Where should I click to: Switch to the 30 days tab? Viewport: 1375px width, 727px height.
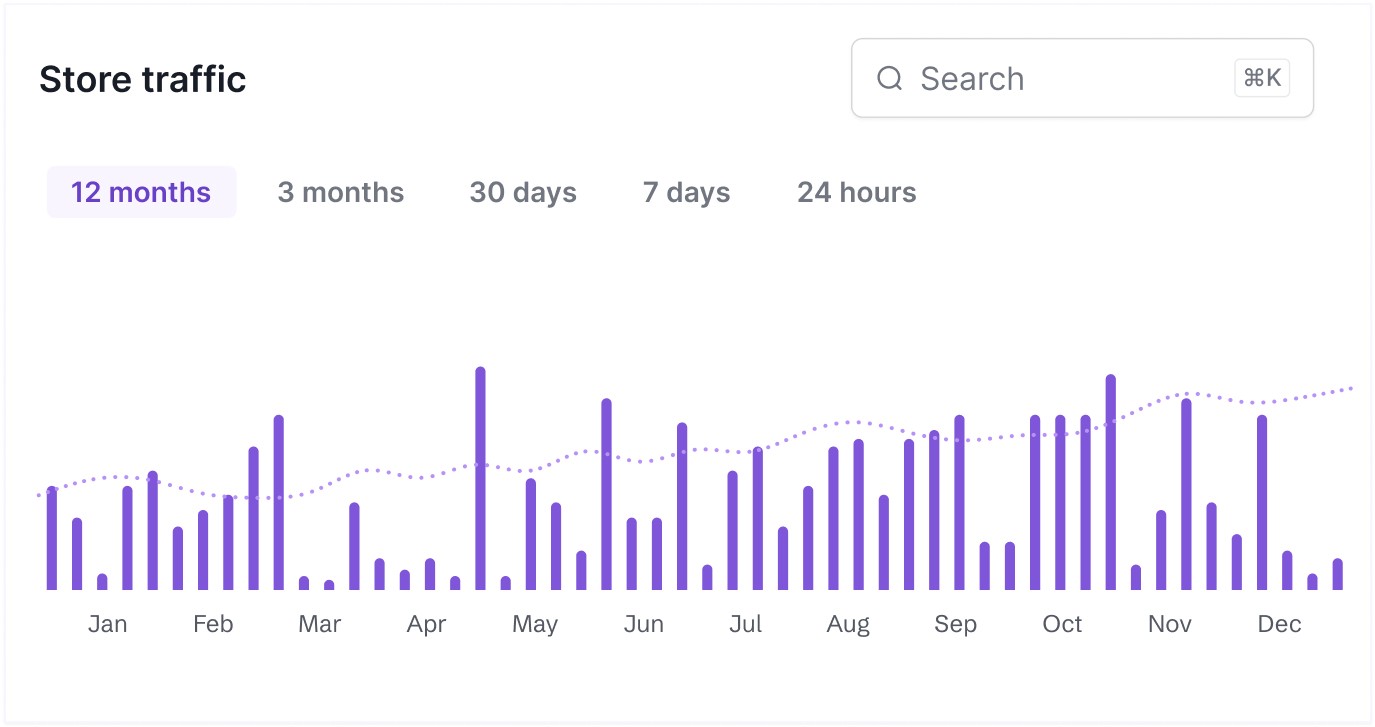[x=523, y=192]
